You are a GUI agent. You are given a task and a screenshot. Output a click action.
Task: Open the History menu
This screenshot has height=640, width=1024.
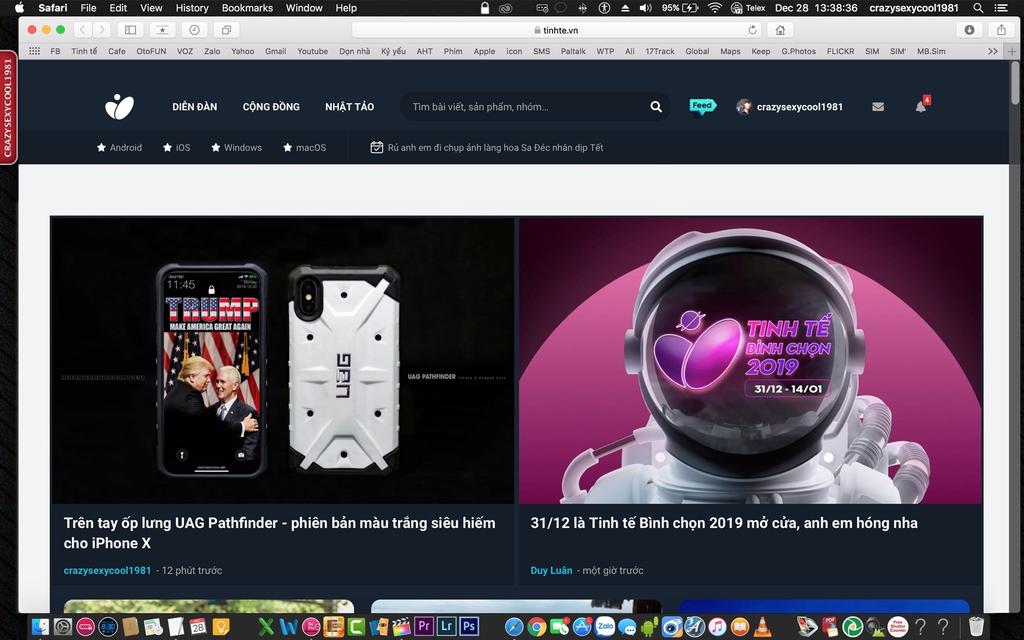[192, 8]
